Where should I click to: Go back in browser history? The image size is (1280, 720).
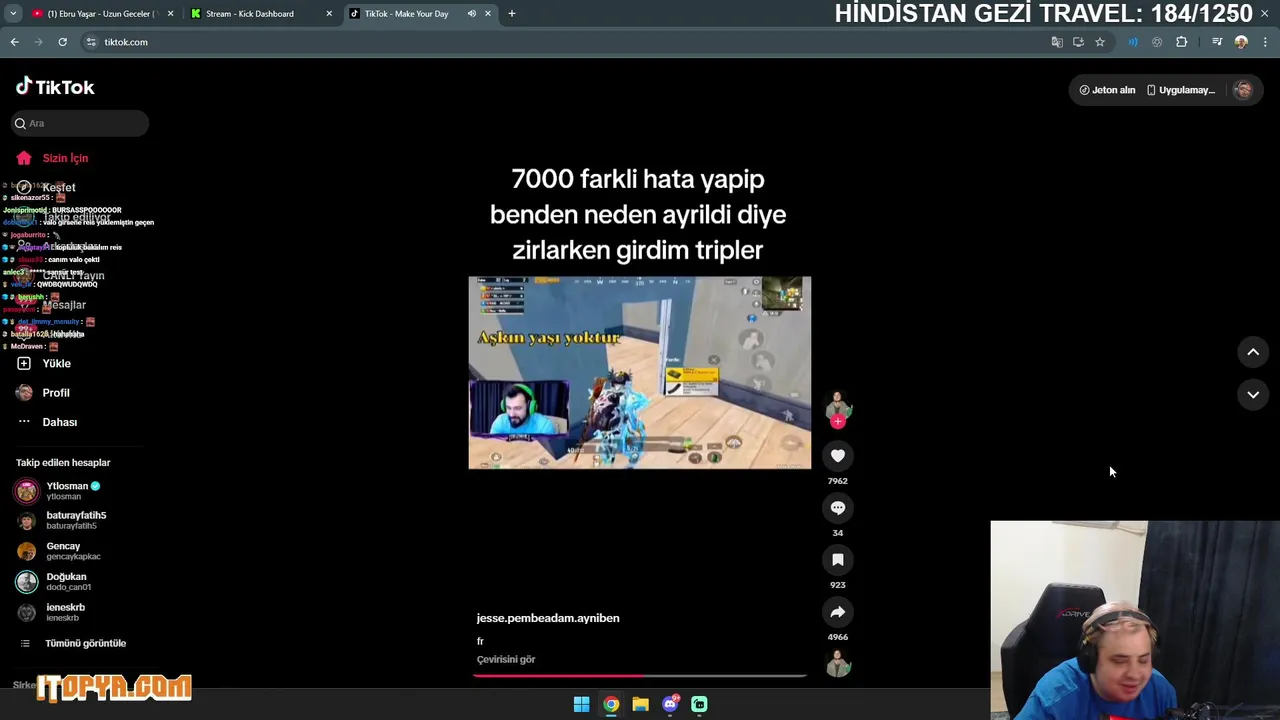click(x=14, y=42)
